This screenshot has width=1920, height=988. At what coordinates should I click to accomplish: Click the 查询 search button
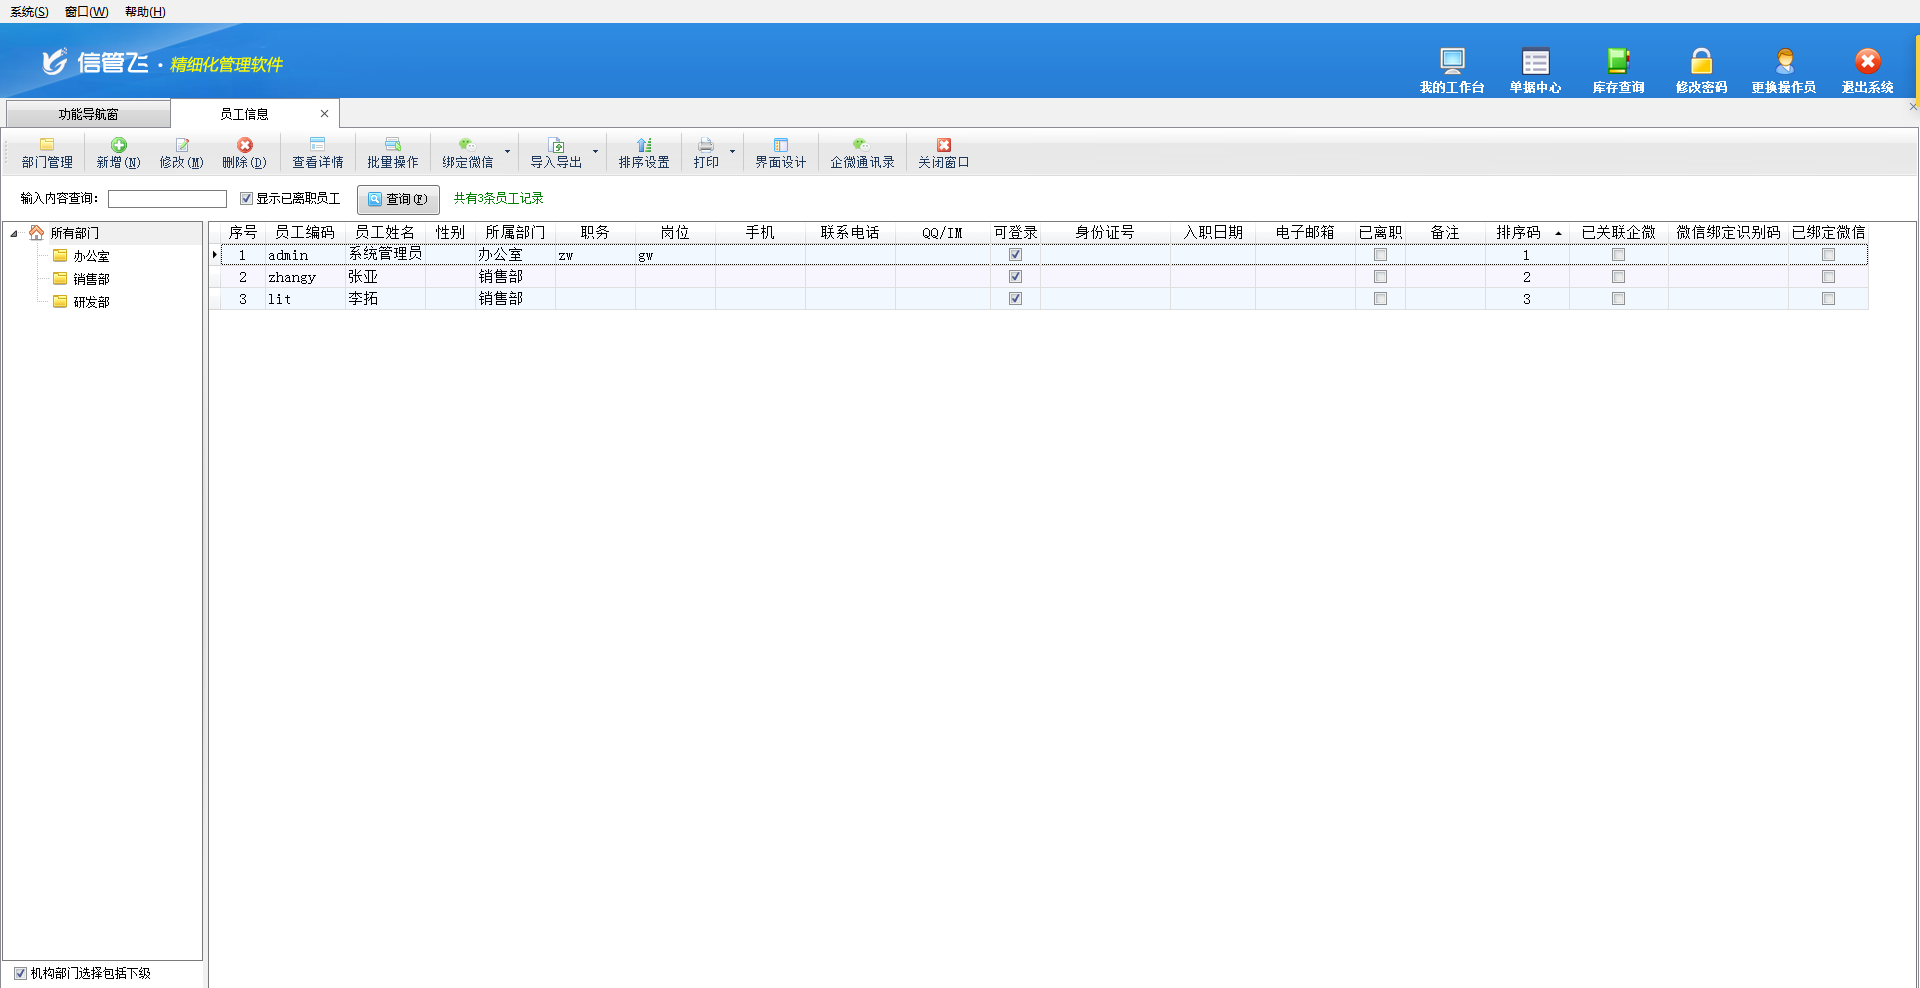click(398, 199)
